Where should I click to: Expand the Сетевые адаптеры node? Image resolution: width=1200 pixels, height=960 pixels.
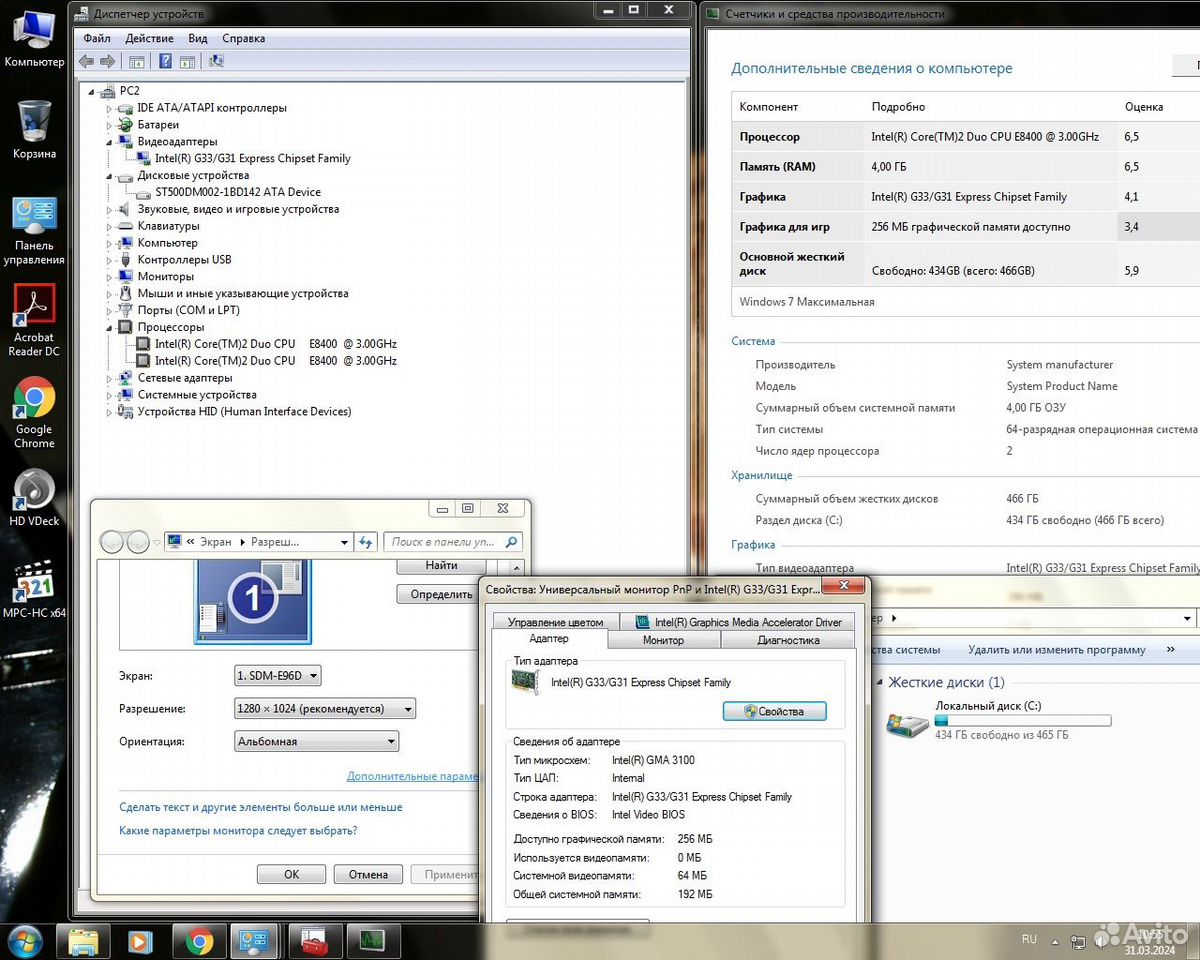[x=111, y=378]
